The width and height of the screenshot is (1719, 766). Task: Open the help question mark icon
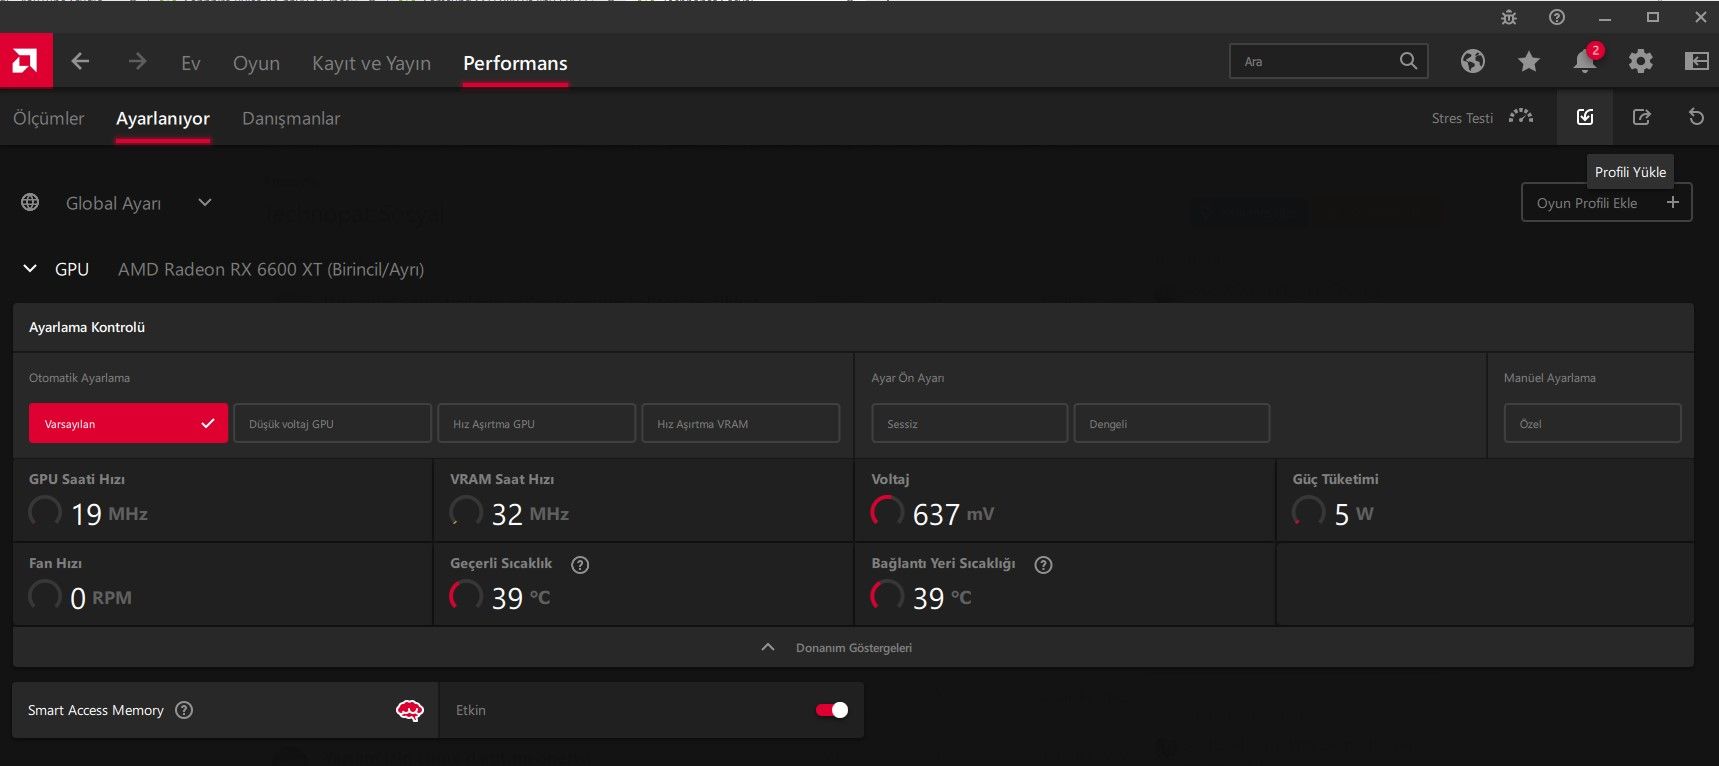pos(1557,17)
